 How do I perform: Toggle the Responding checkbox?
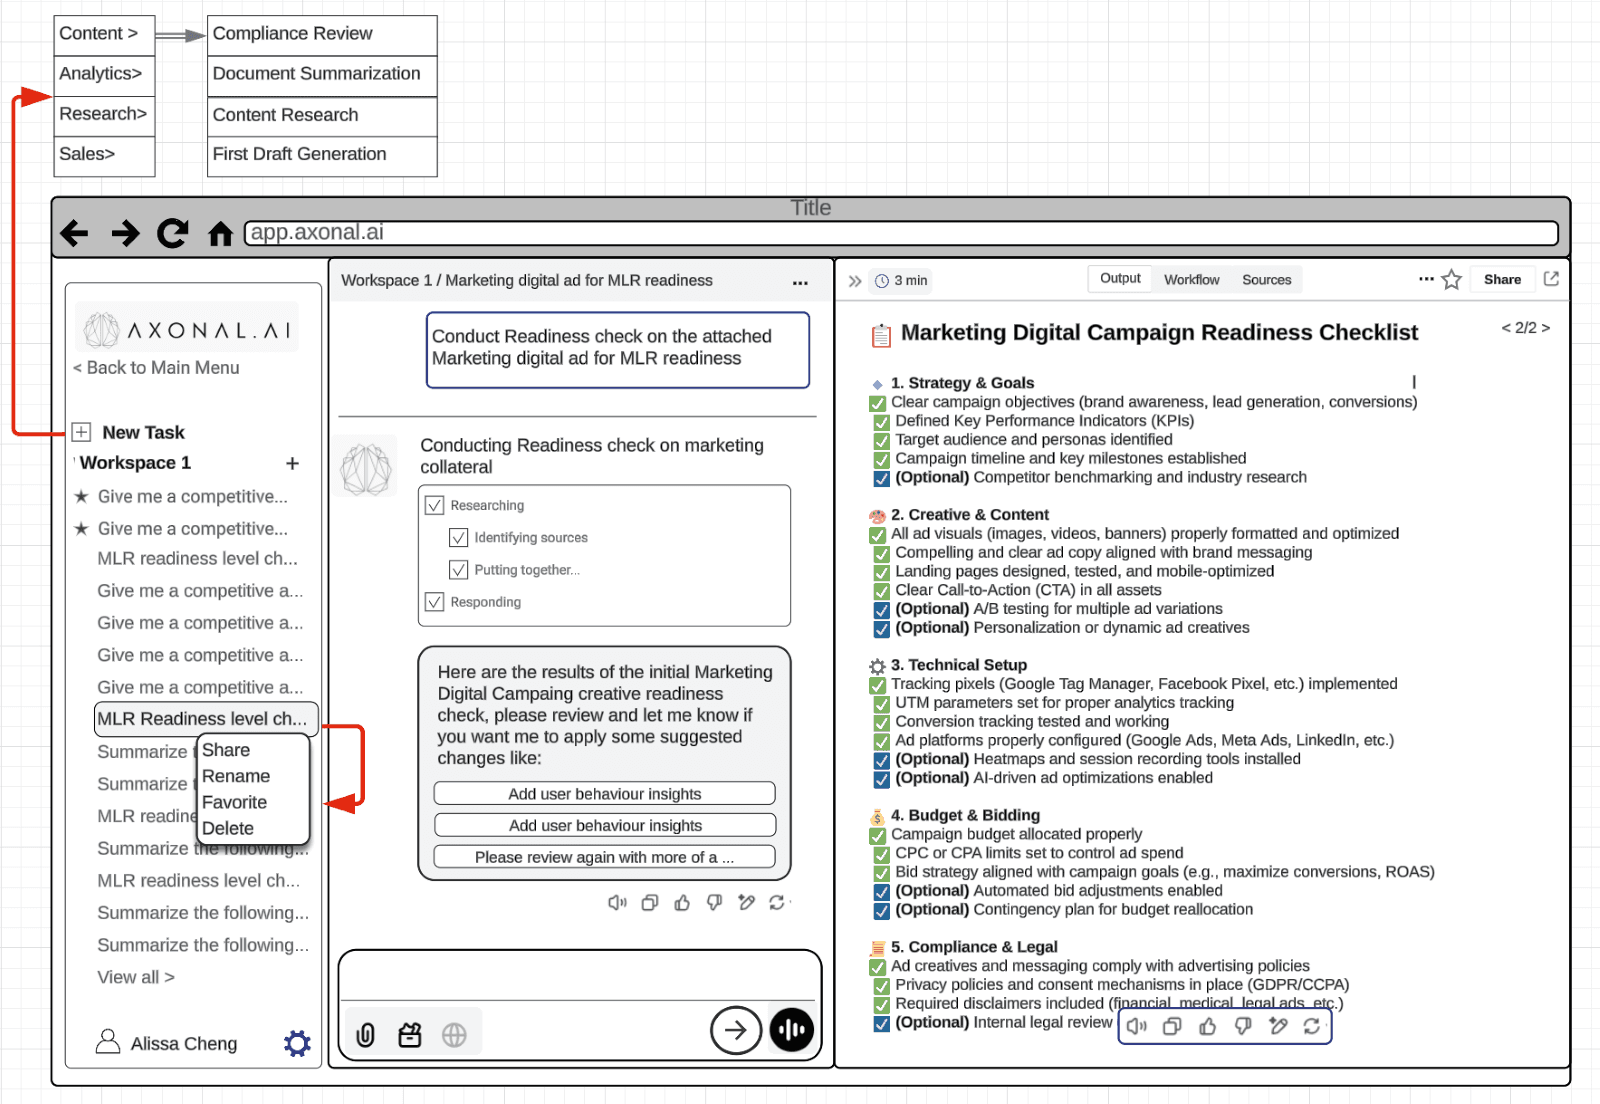click(x=434, y=602)
